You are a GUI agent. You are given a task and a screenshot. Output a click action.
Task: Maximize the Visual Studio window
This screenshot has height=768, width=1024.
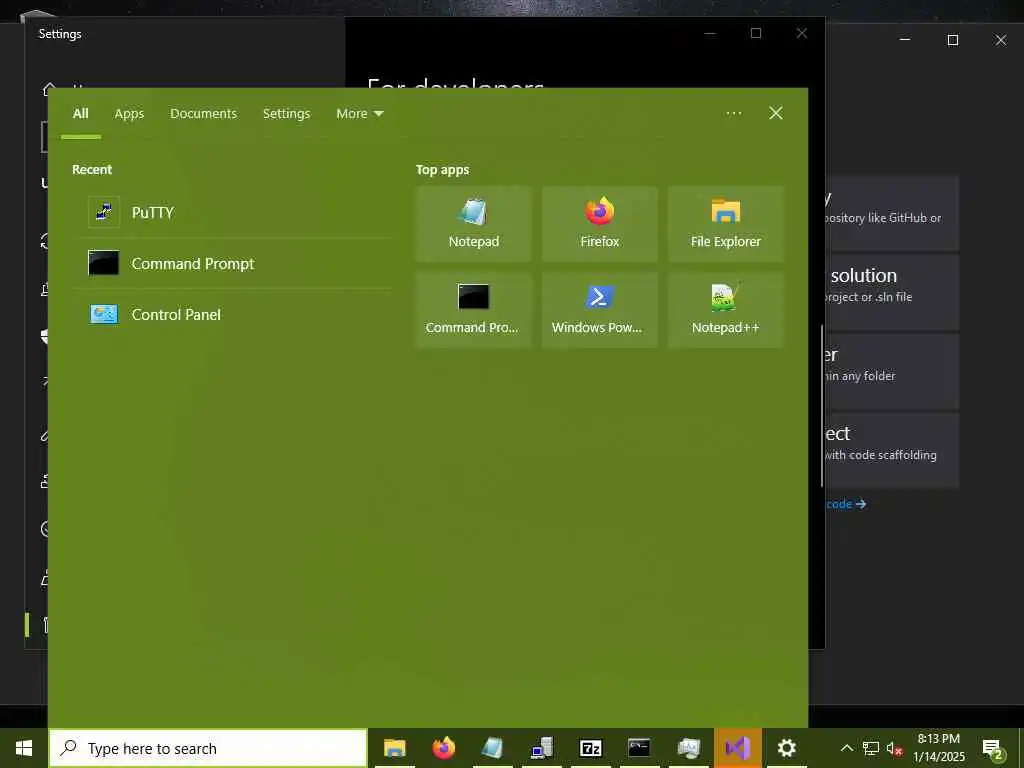point(953,40)
